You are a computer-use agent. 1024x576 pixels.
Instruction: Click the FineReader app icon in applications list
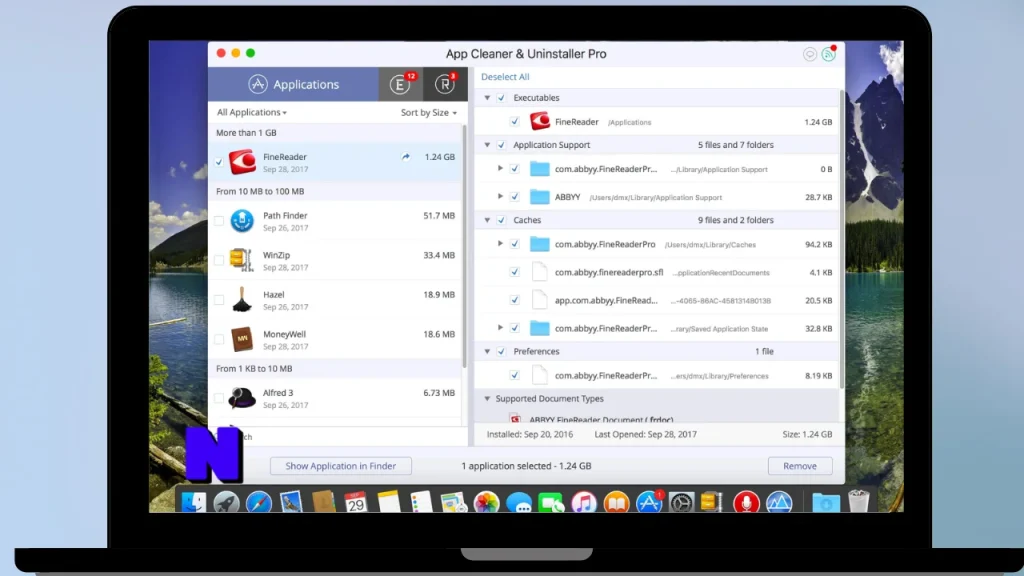[x=242, y=162]
